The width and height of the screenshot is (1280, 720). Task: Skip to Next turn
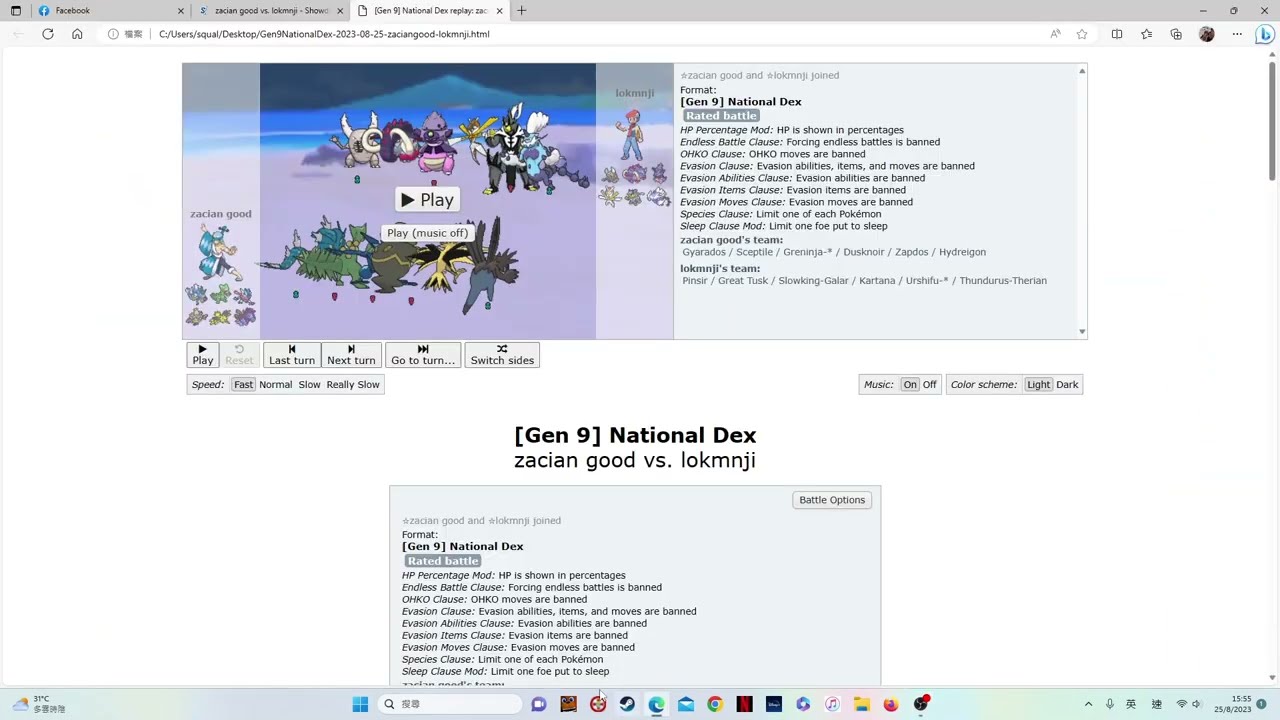click(x=351, y=355)
